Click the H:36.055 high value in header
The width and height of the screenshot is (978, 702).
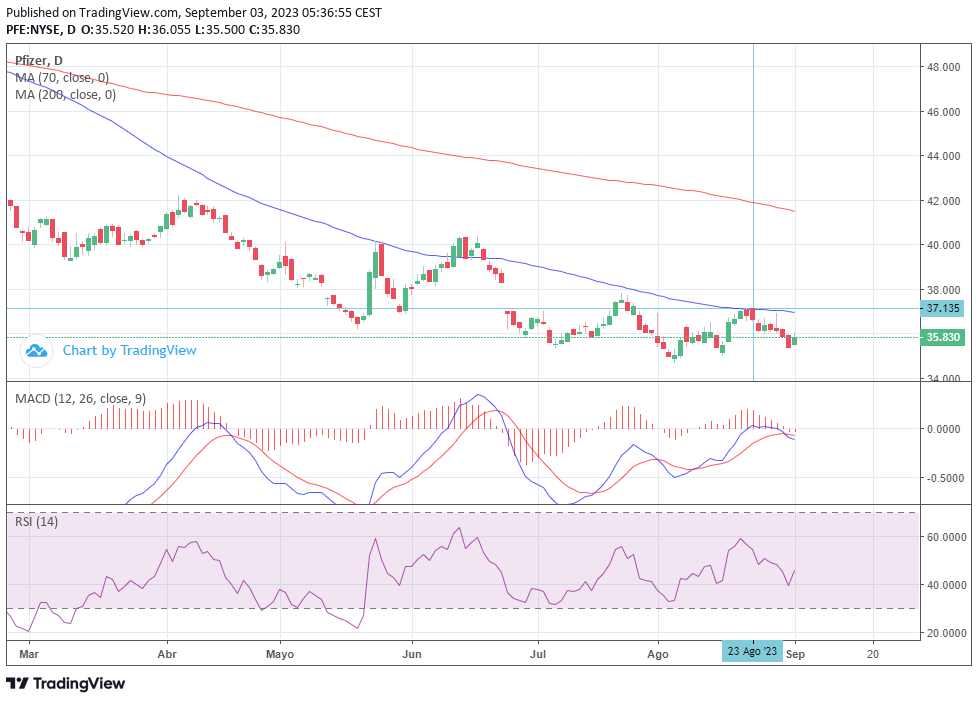pyautogui.click(x=164, y=29)
